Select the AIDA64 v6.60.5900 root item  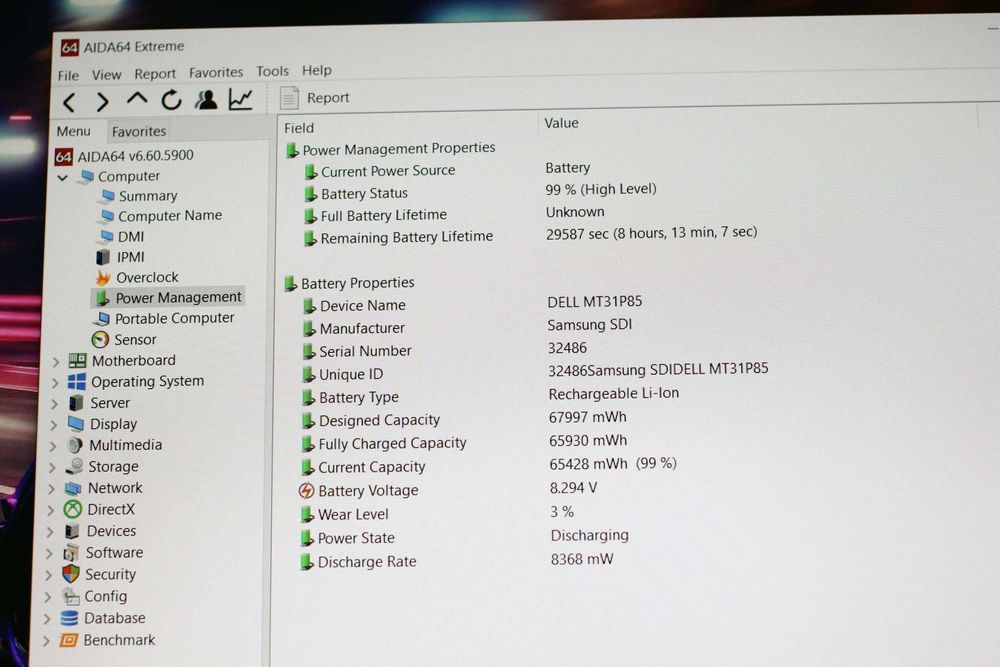click(x=124, y=156)
